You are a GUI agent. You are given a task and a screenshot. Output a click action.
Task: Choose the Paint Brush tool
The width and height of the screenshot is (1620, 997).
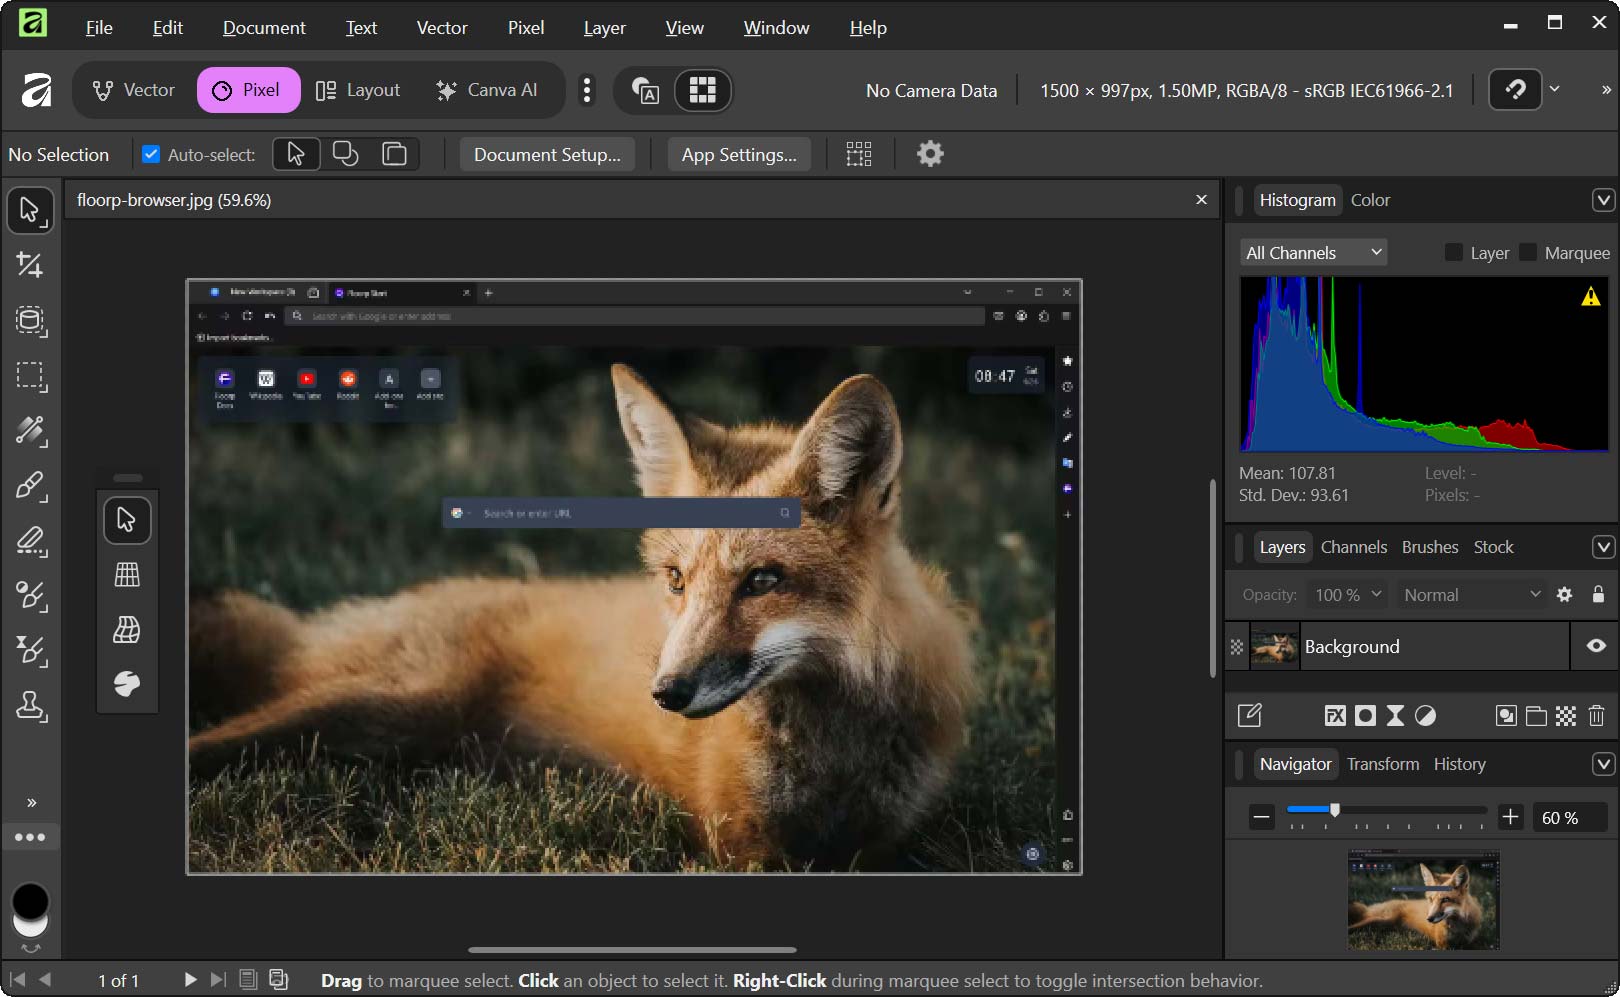pos(30,486)
